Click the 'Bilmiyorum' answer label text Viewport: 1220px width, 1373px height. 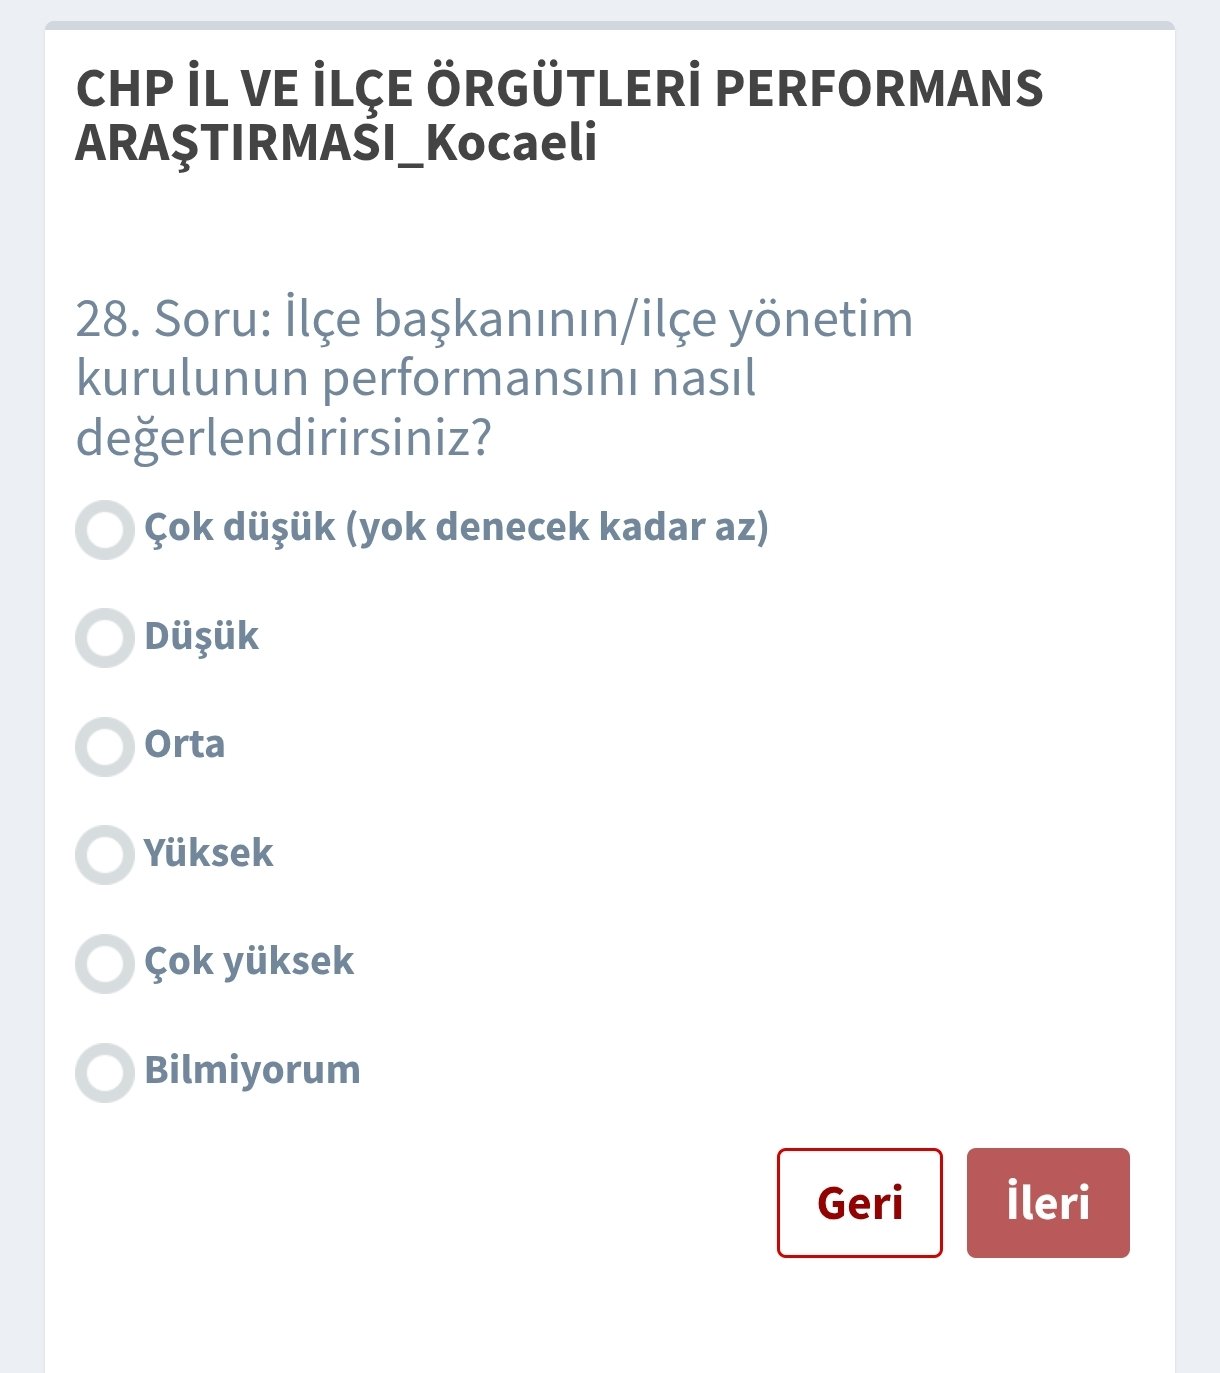pyautogui.click(x=252, y=1070)
